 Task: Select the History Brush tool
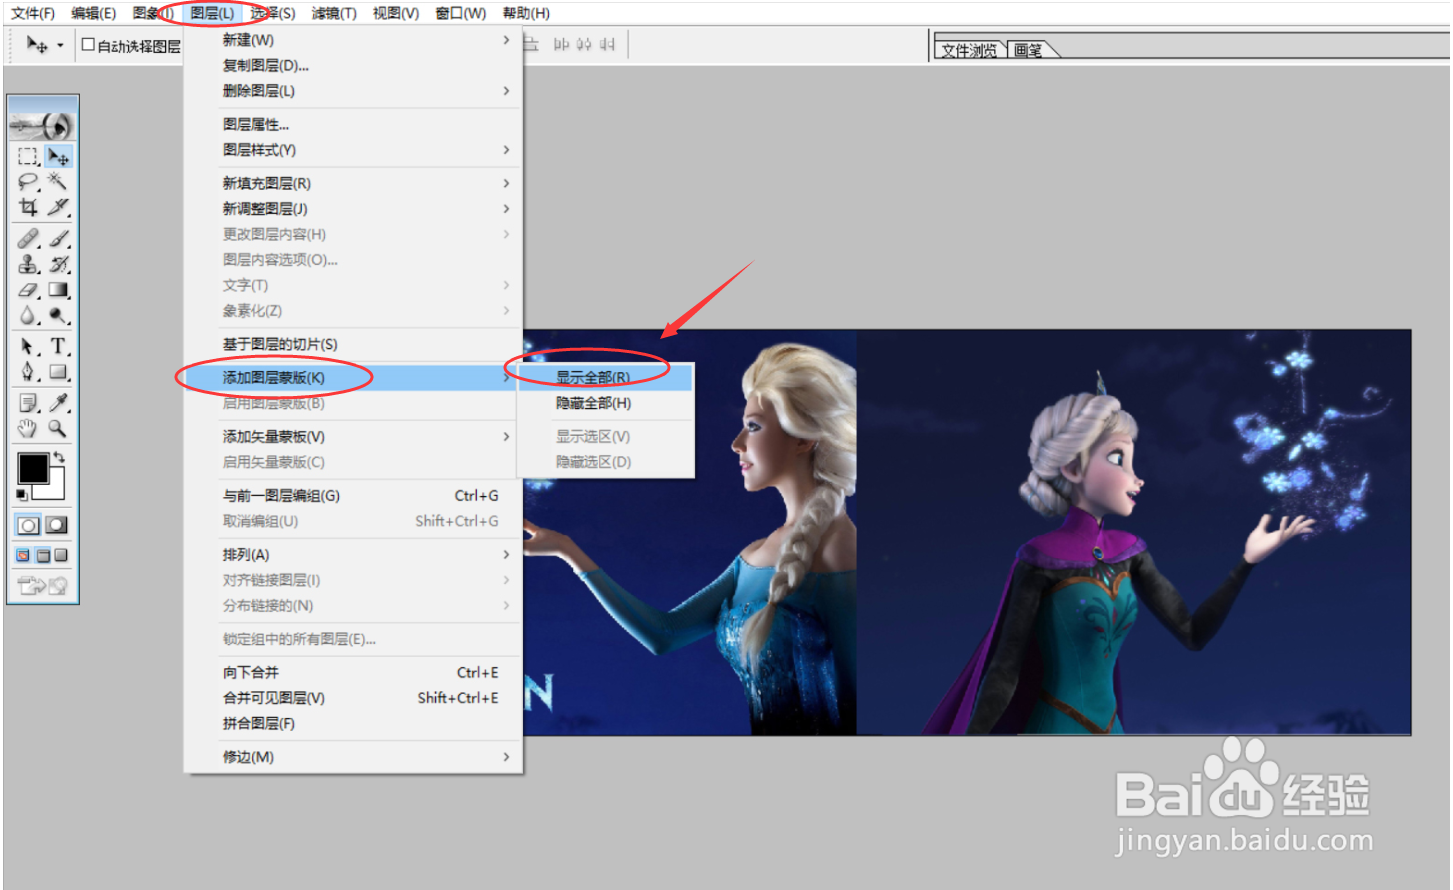[59, 264]
